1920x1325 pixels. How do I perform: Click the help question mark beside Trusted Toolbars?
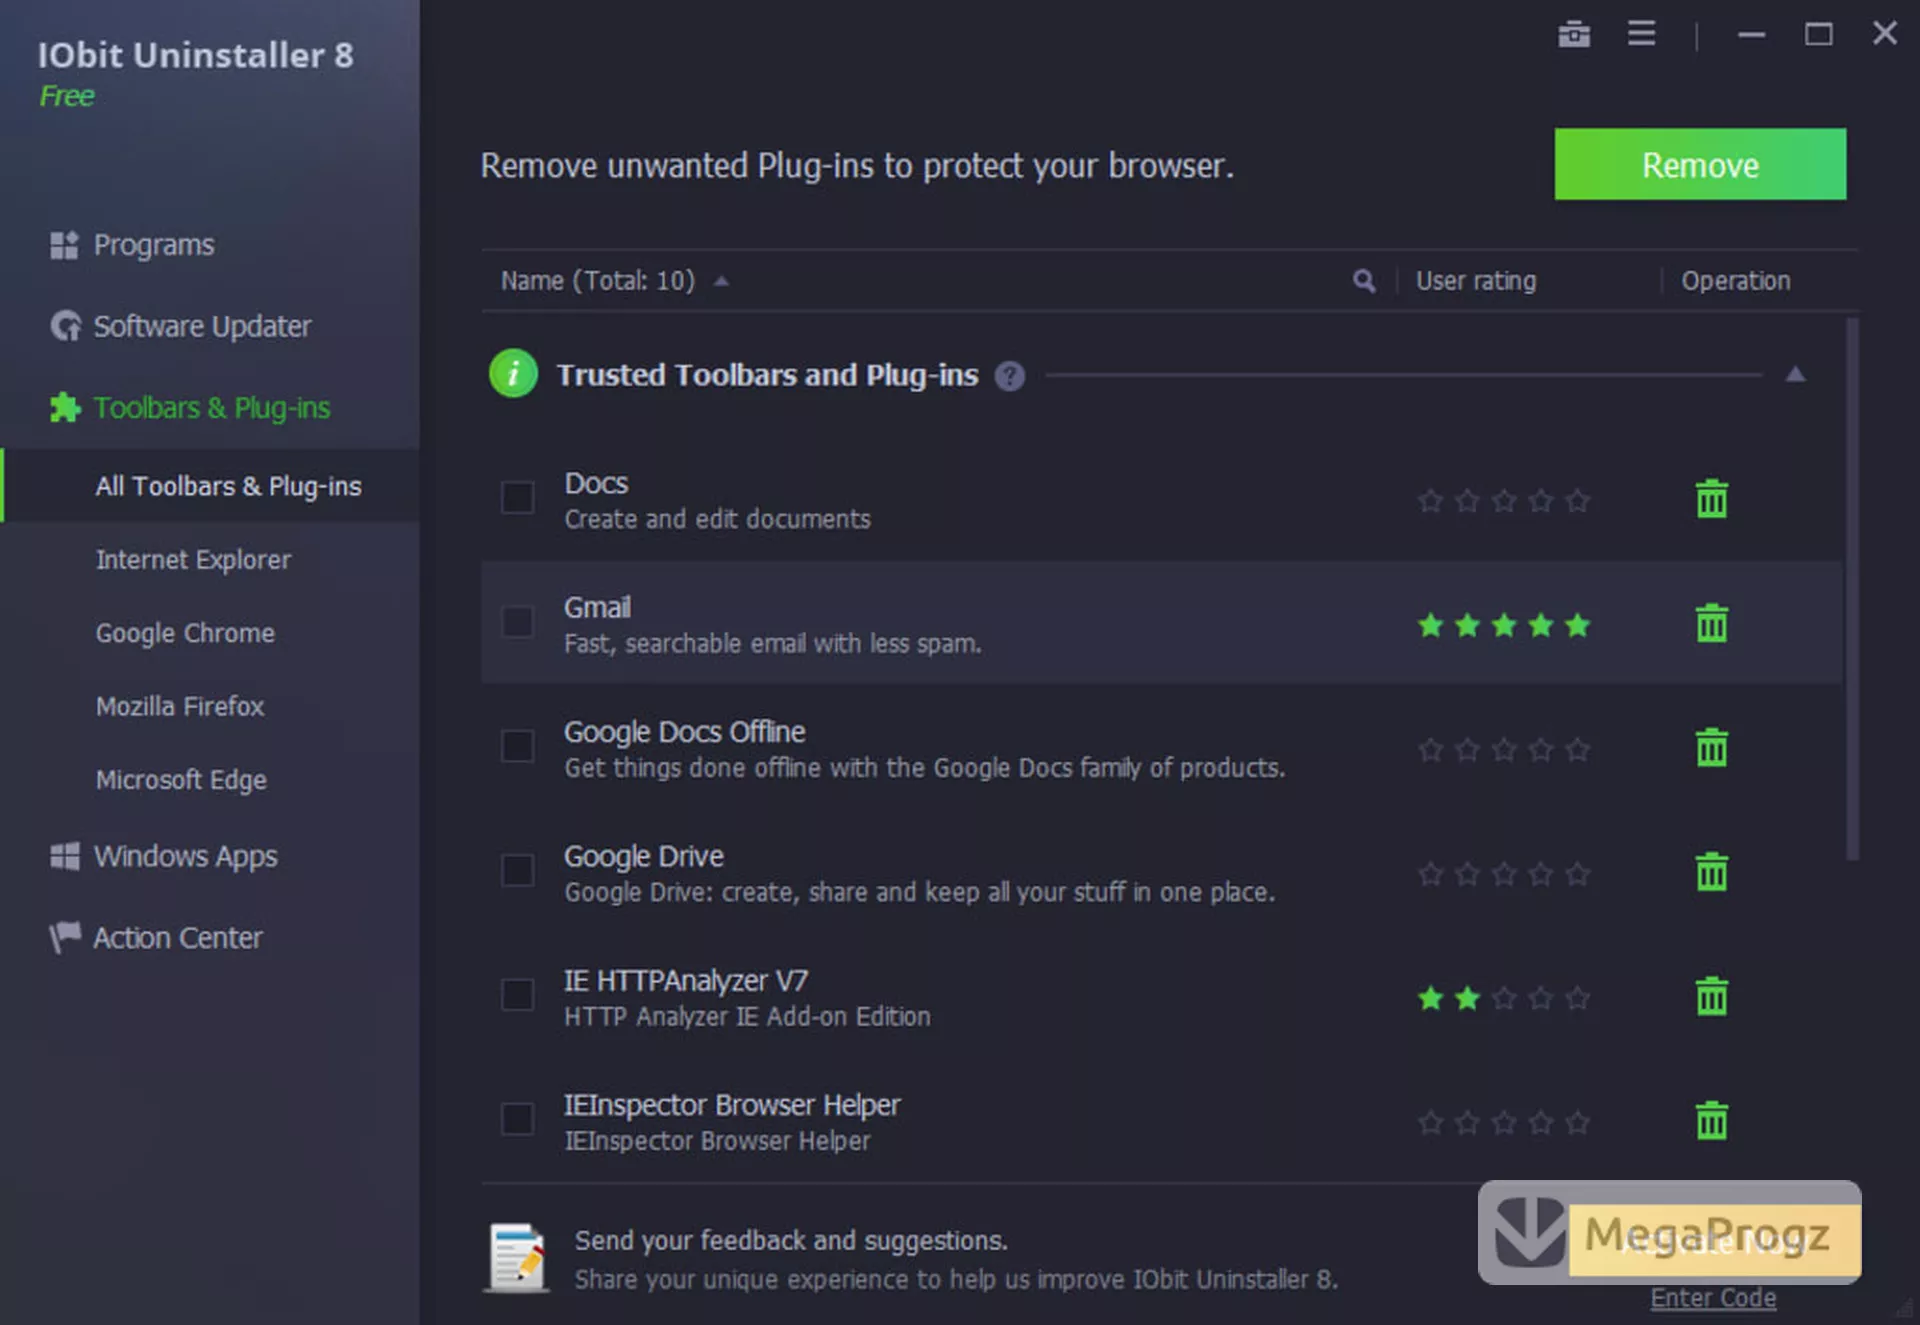pos(1010,376)
